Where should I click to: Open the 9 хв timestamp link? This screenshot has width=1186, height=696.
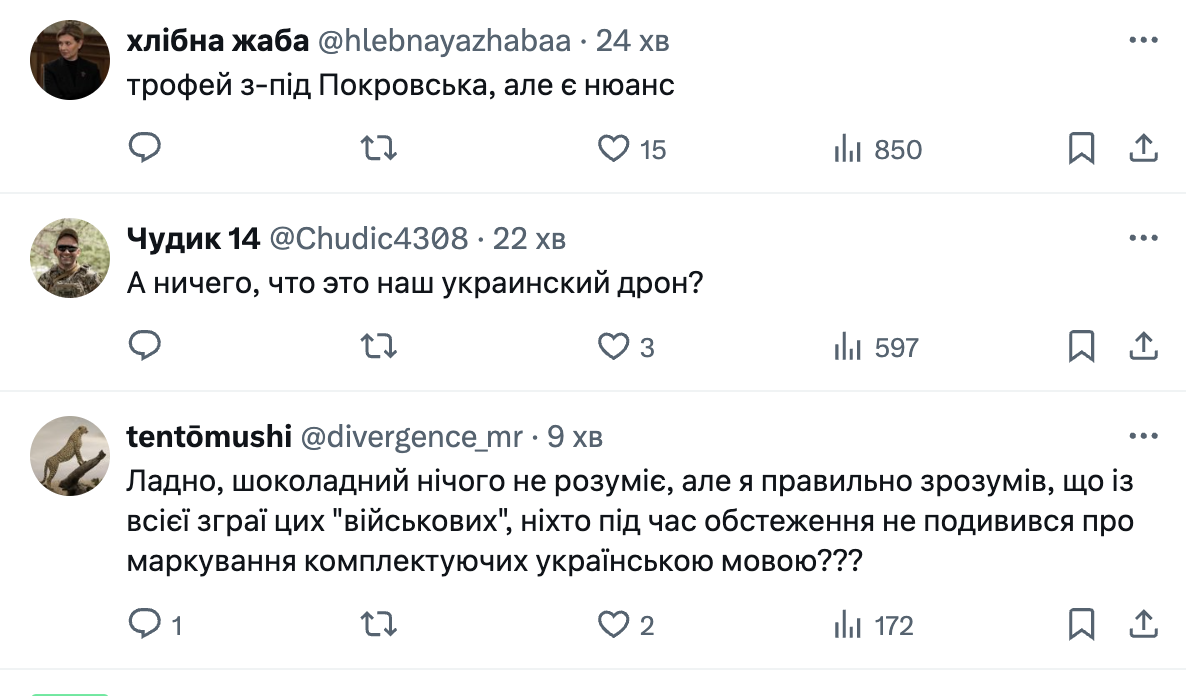575,437
